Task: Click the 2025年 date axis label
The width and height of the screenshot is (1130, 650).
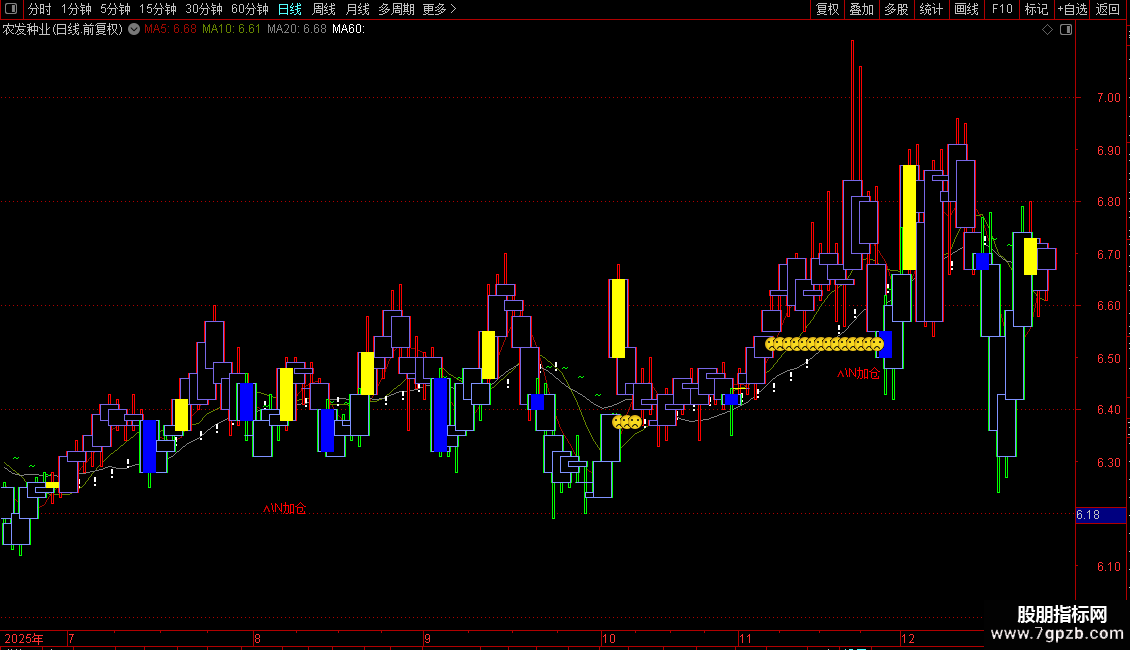Action: [24, 638]
